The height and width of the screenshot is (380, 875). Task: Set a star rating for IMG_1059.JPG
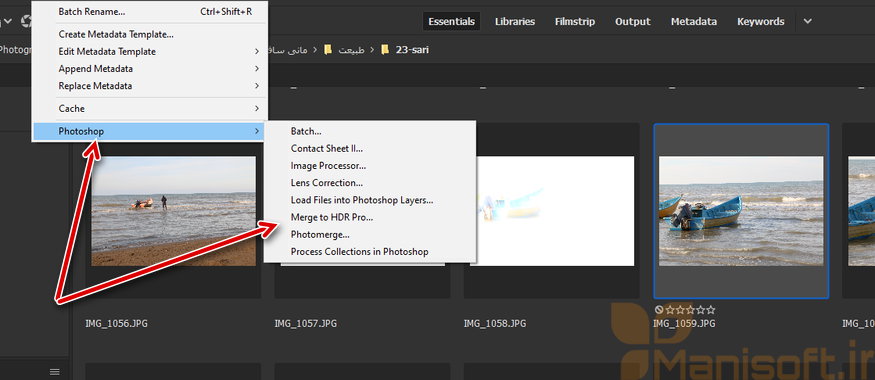(690, 310)
